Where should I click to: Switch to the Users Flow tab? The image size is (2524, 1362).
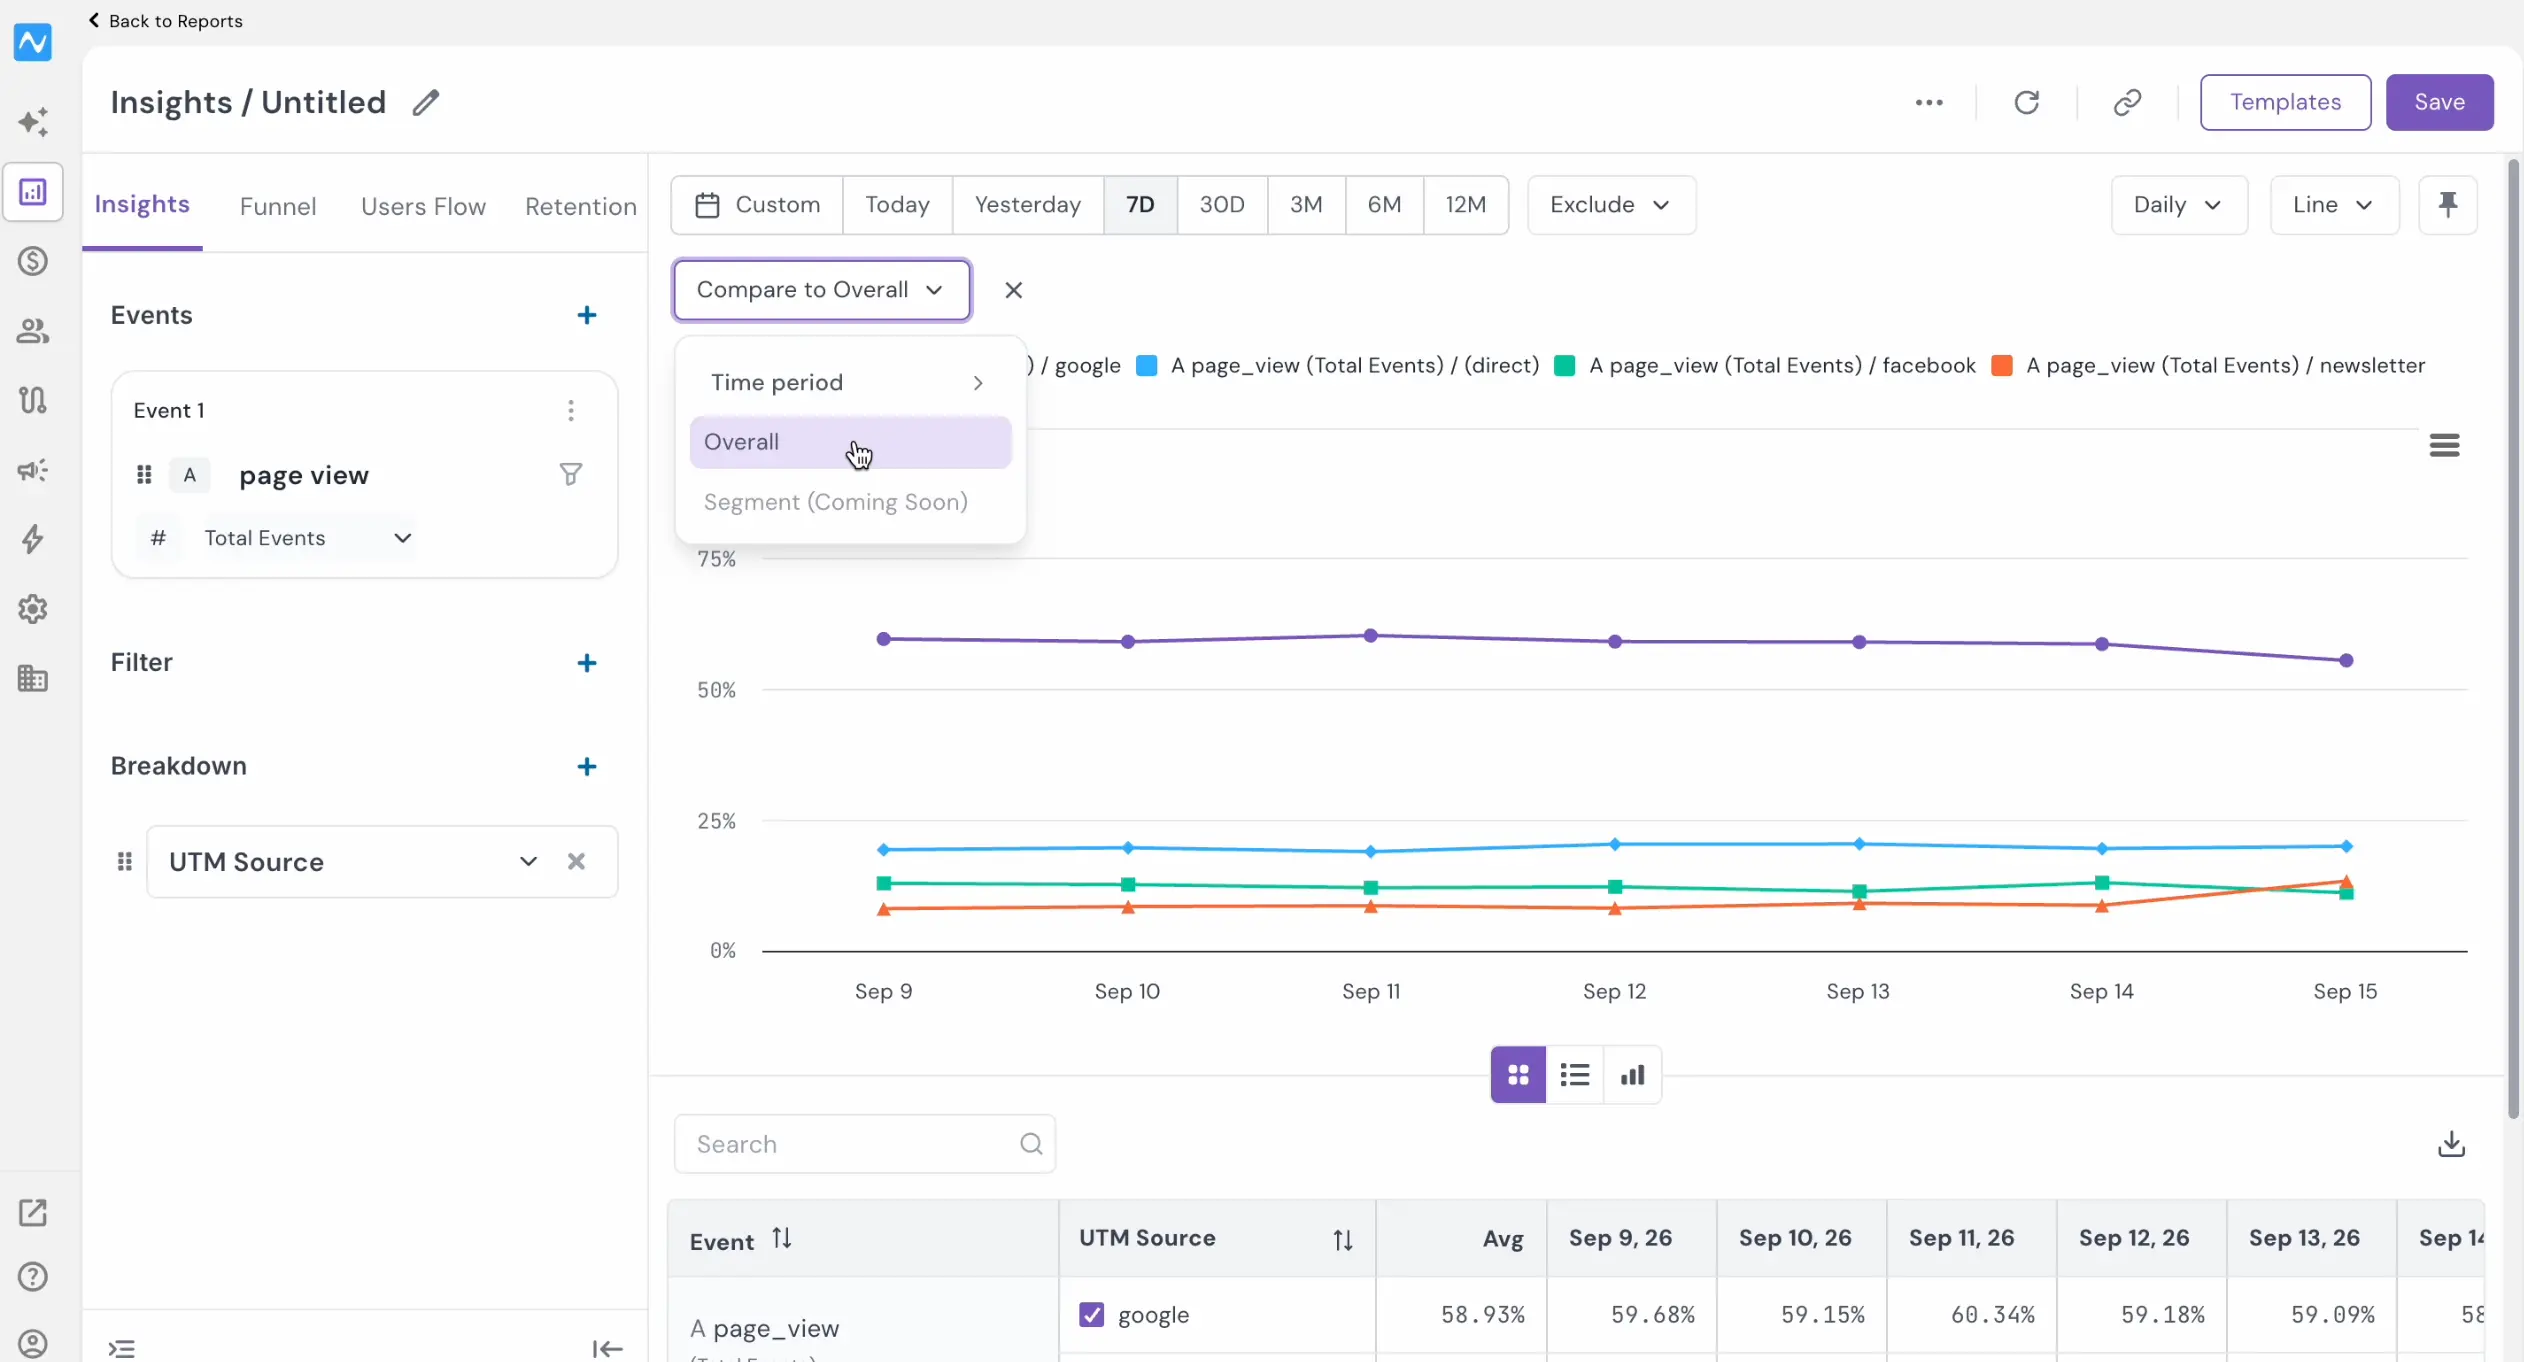click(x=423, y=206)
